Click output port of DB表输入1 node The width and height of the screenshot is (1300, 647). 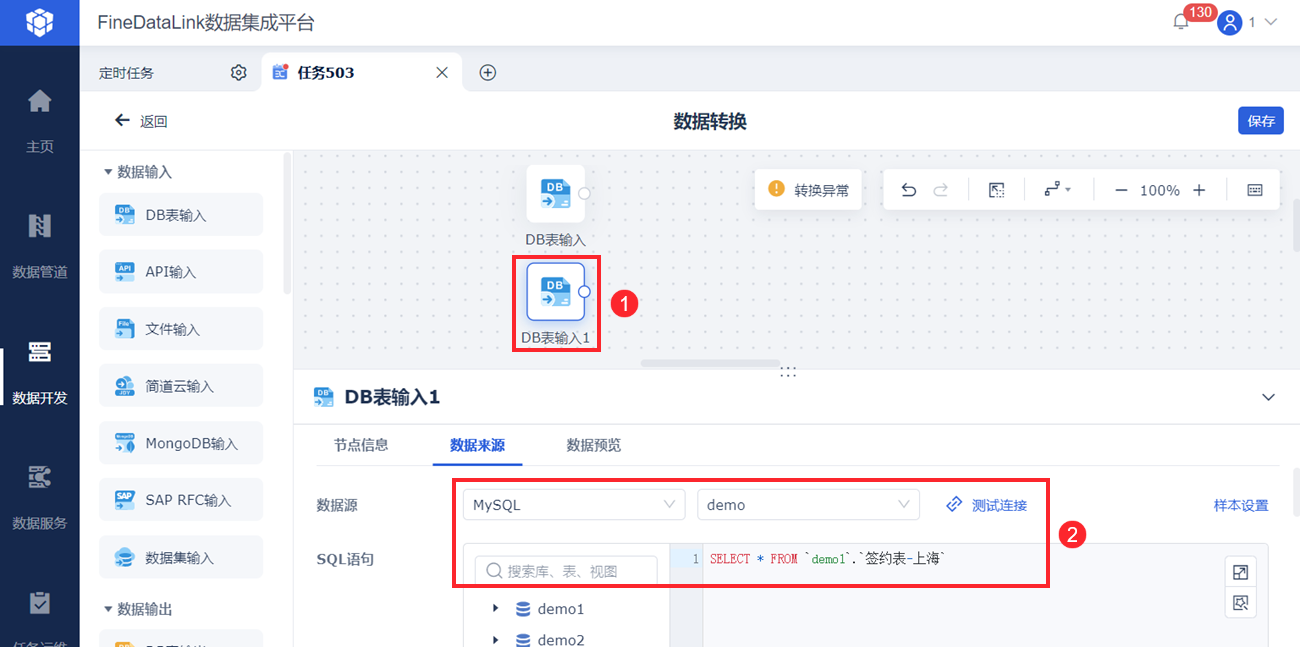[x=584, y=292]
